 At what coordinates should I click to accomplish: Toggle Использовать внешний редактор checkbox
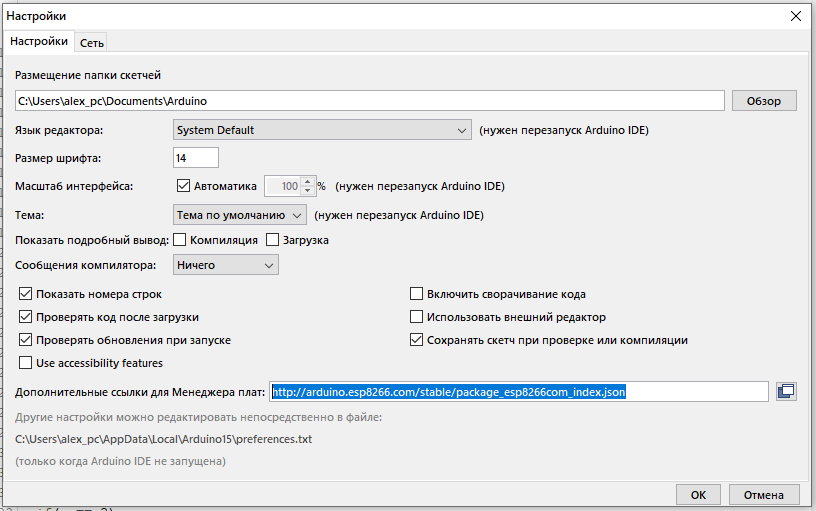(x=417, y=317)
